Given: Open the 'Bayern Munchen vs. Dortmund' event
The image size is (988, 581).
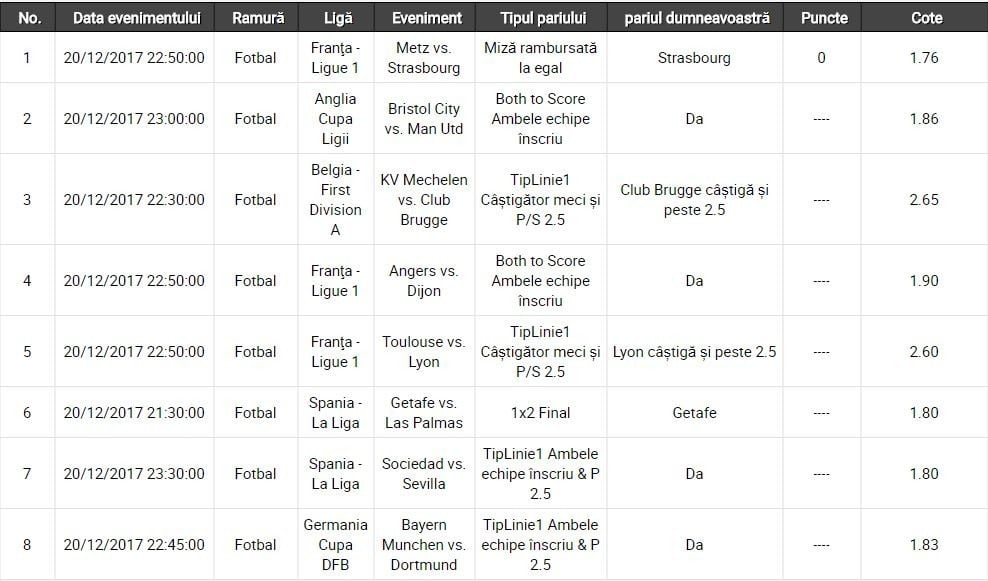Looking at the screenshot, I should 424,545.
